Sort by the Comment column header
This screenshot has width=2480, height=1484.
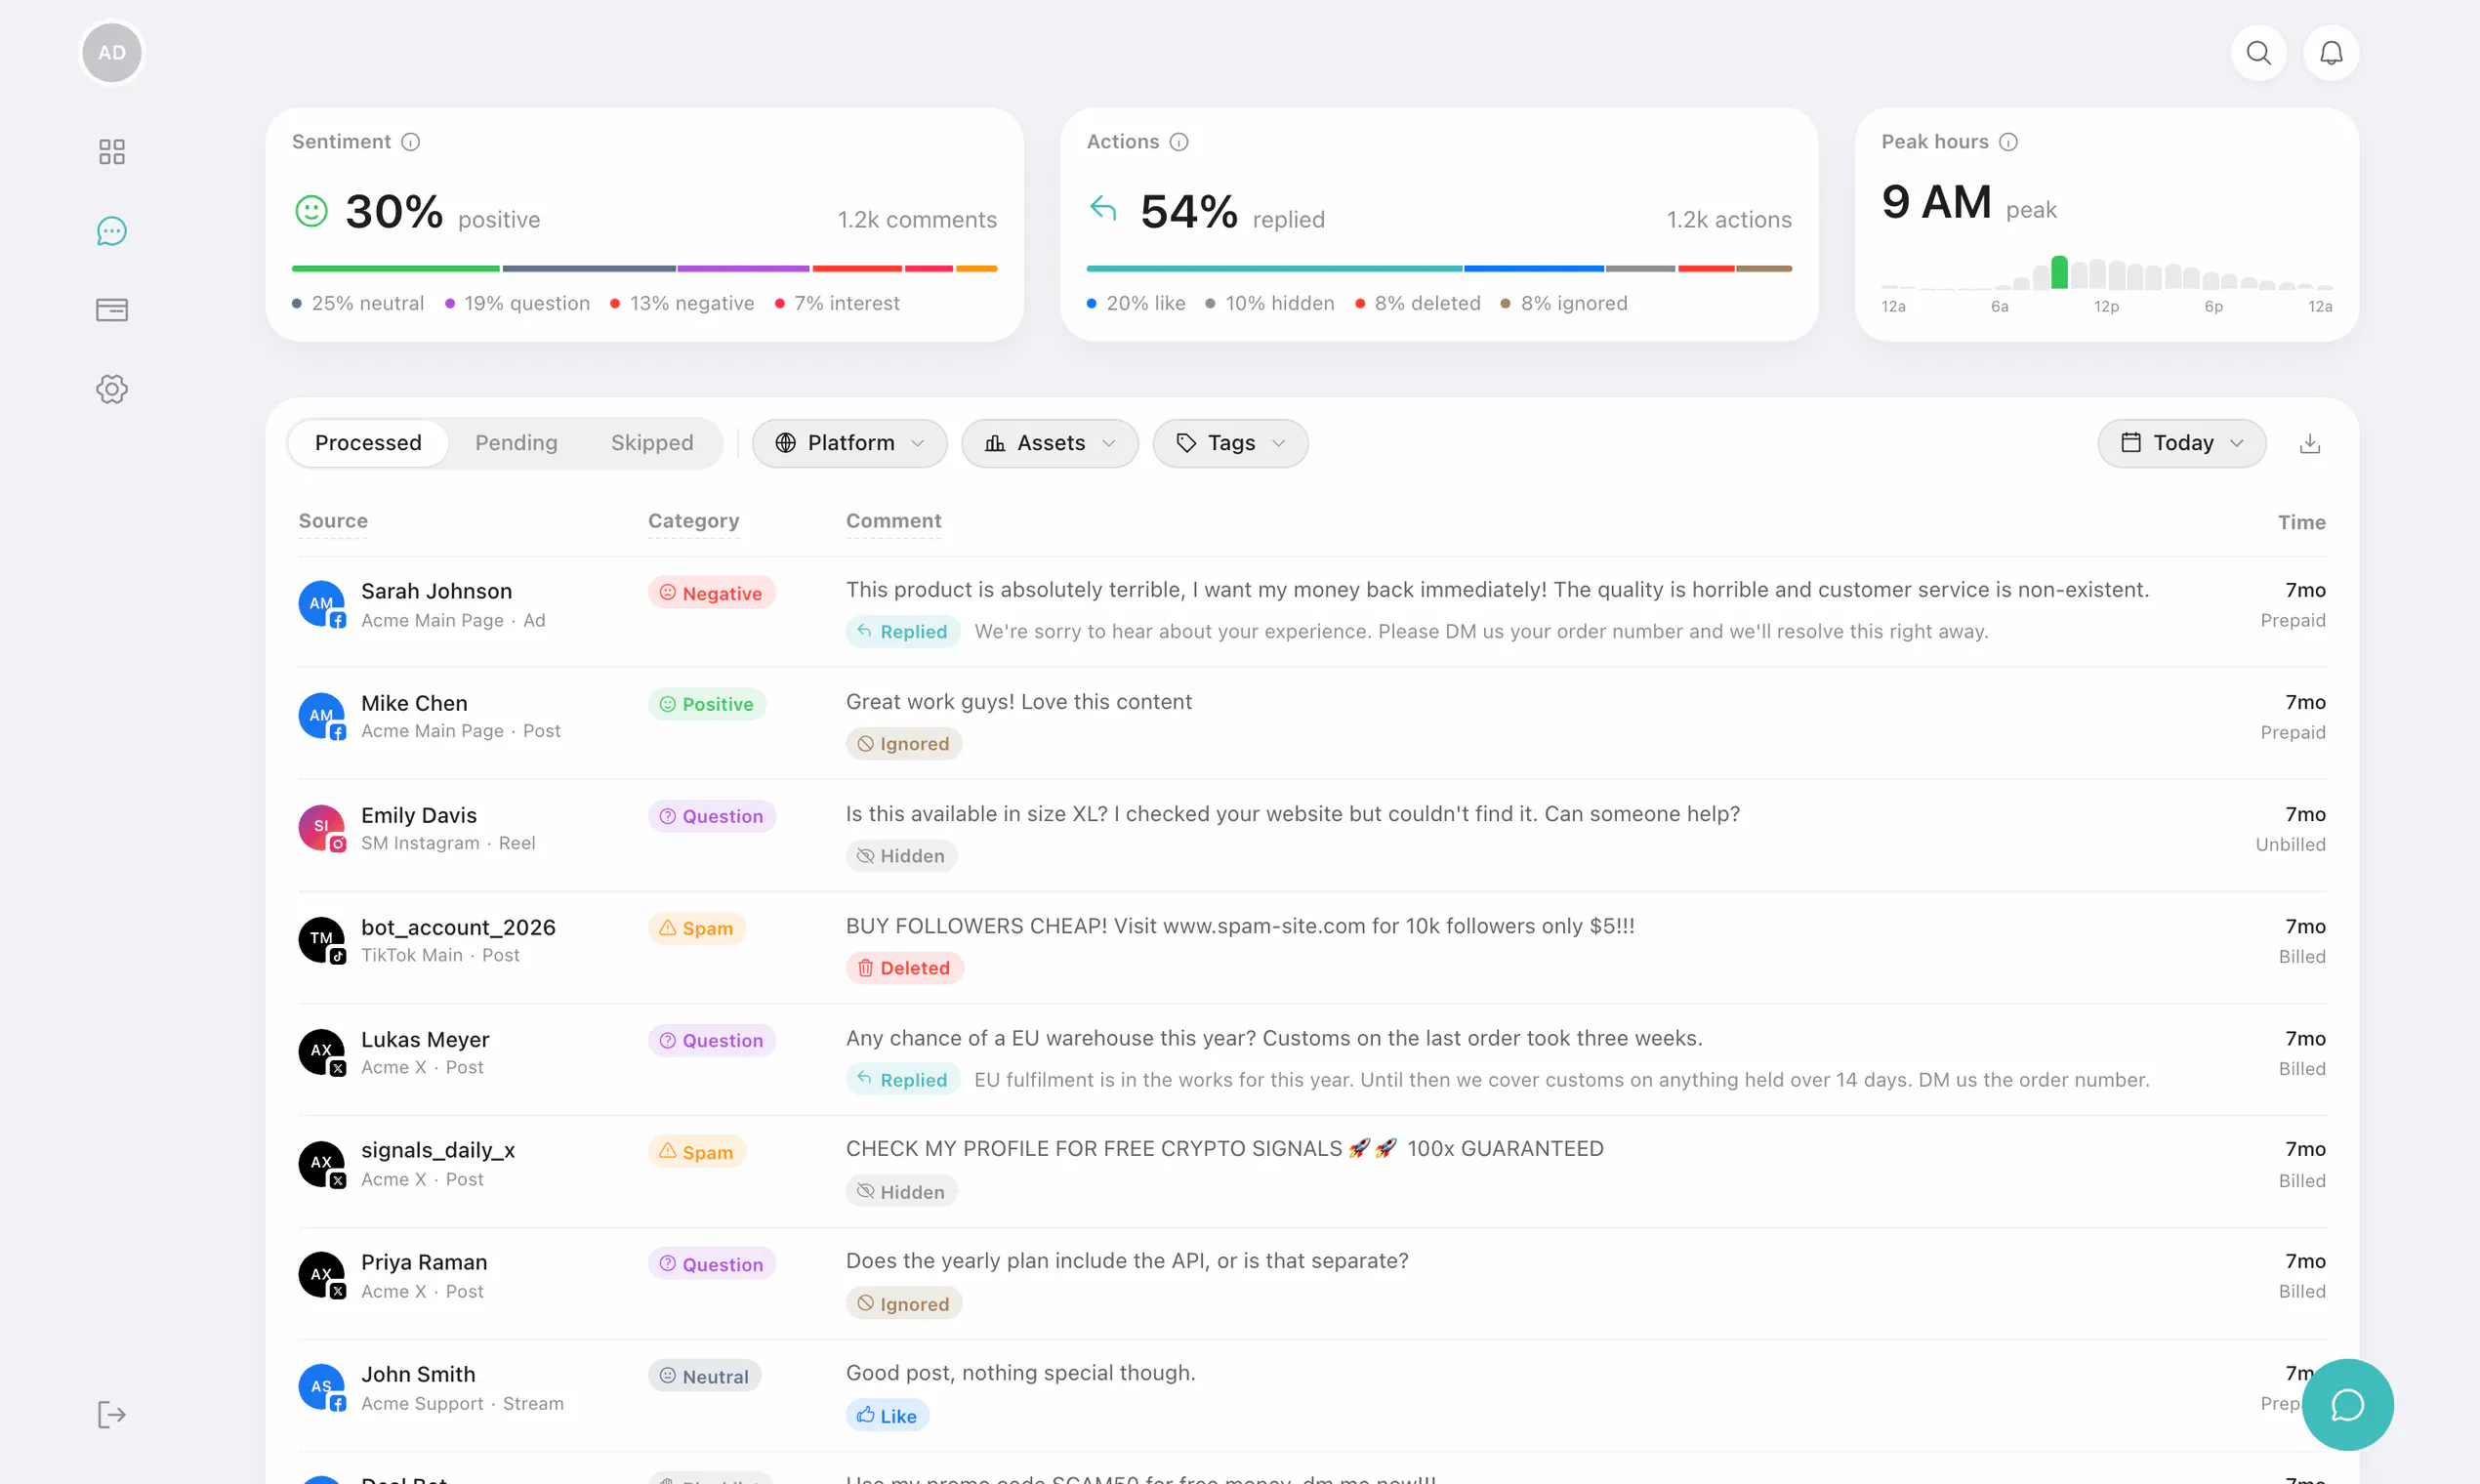[x=894, y=521]
